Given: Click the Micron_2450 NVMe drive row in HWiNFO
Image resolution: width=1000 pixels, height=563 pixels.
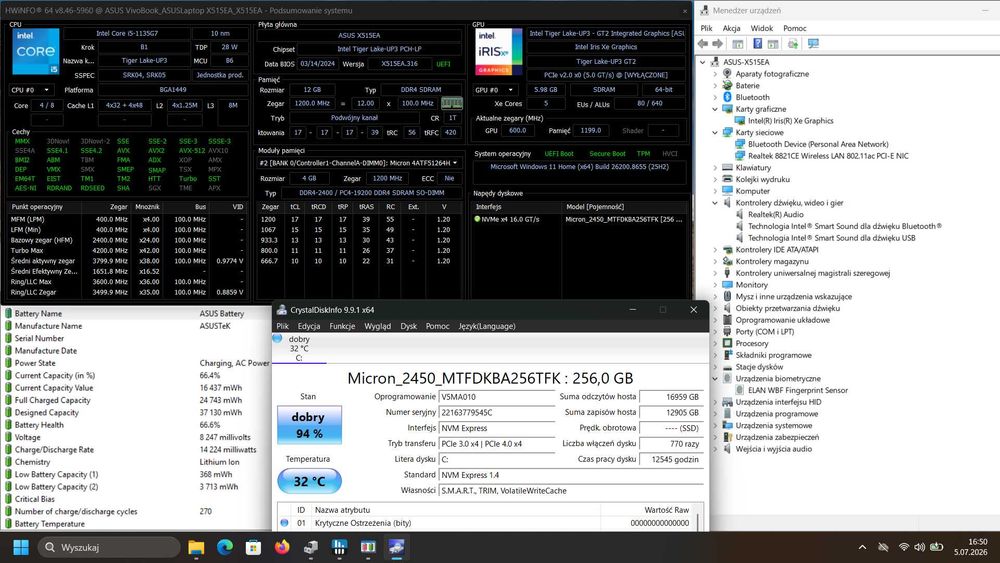Looking at the screenshot, I should pos(580,219).
